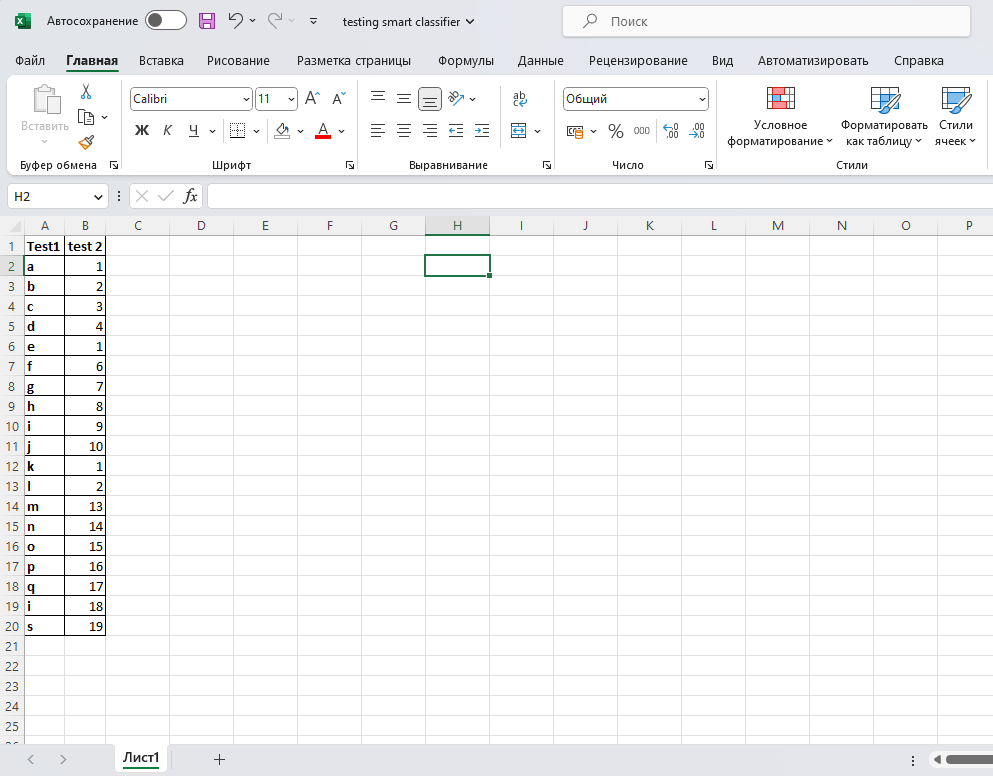
Task: Switch to the Формулы tab
Action: coord(465,61)
